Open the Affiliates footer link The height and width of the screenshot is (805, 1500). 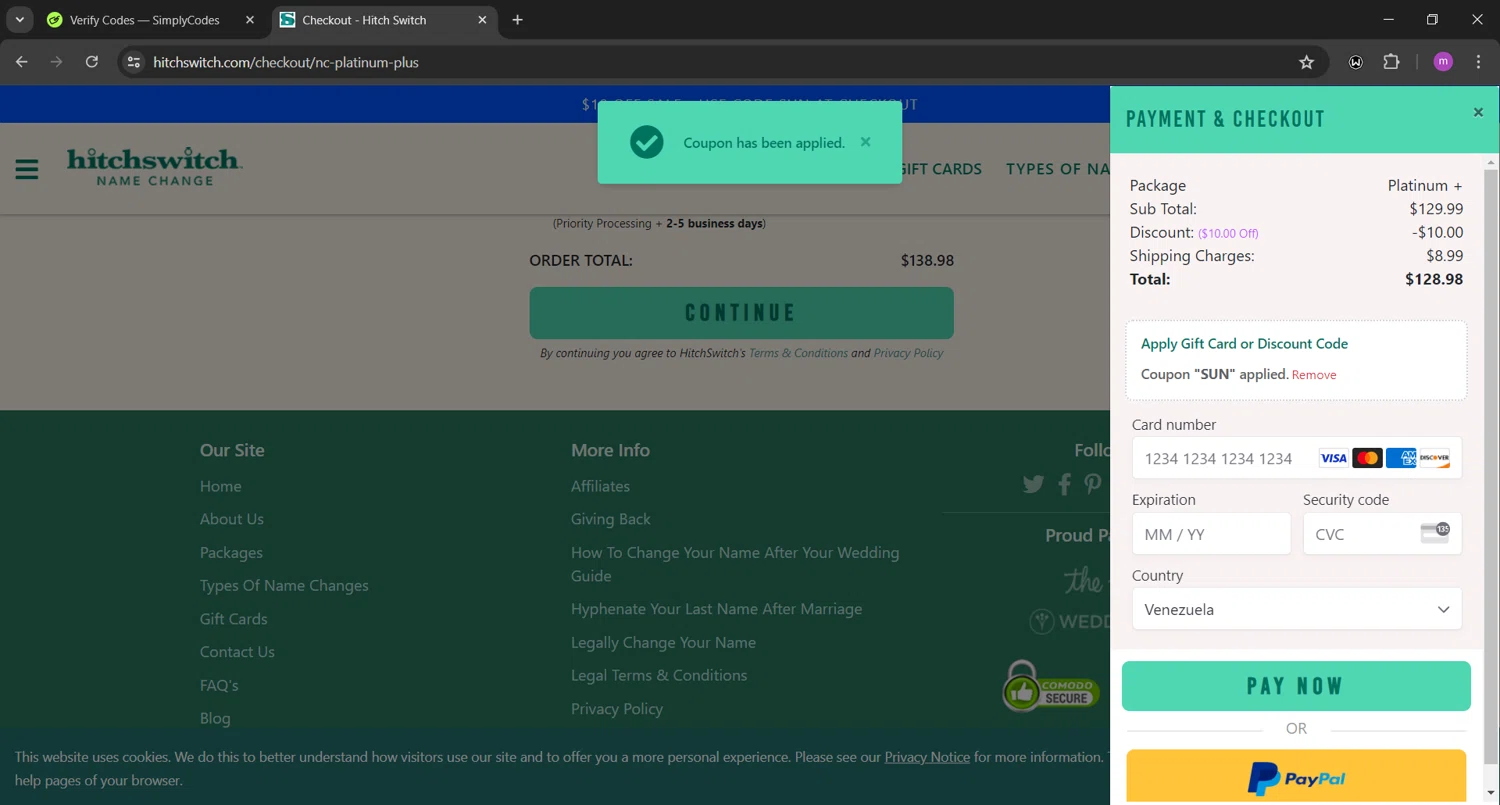click(x=600, y=486)
